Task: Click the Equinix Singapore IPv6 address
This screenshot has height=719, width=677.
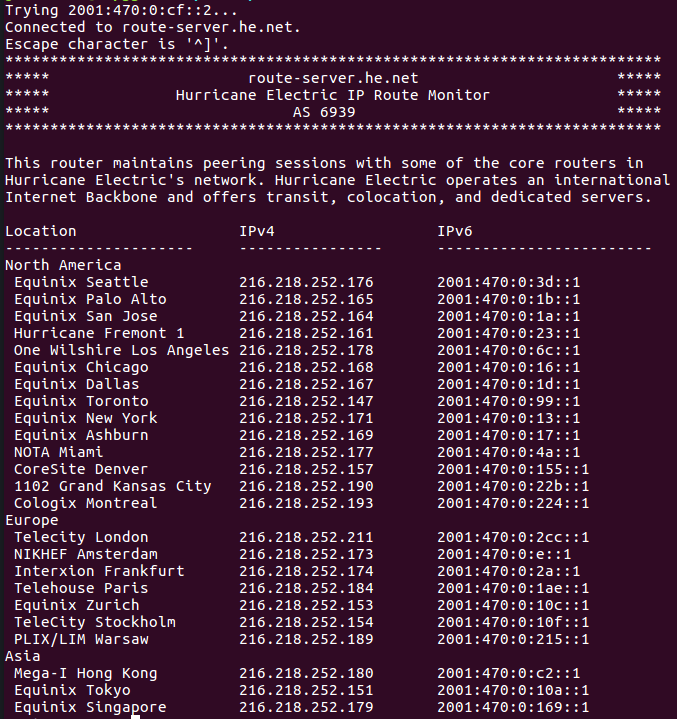Action: coord(513,707)
